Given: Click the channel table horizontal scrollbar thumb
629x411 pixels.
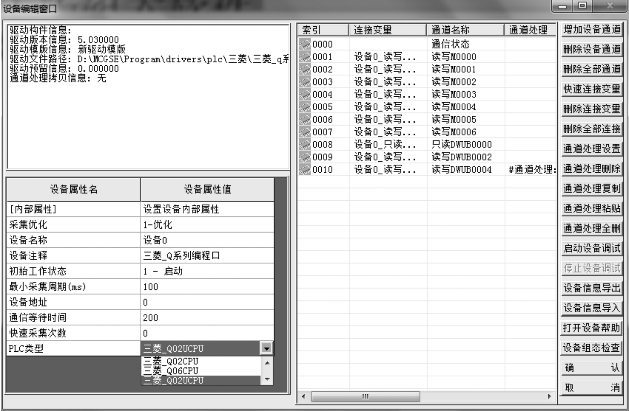Looking at the screenshot, I should pos(365,397).
